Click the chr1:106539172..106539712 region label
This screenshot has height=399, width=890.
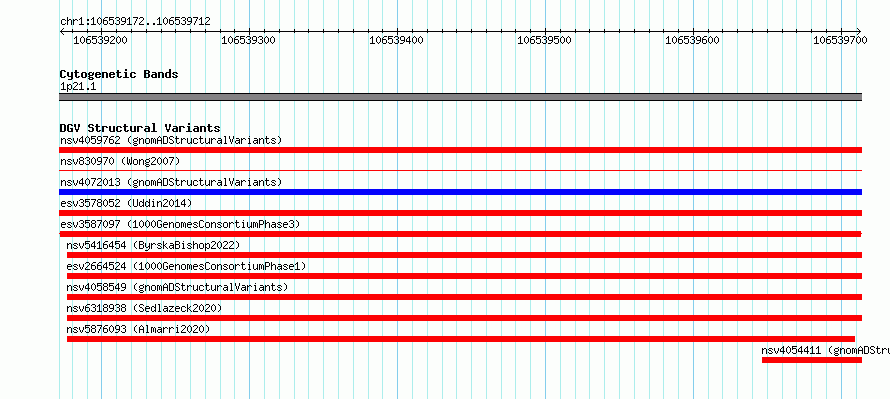(x=135, y=22)
